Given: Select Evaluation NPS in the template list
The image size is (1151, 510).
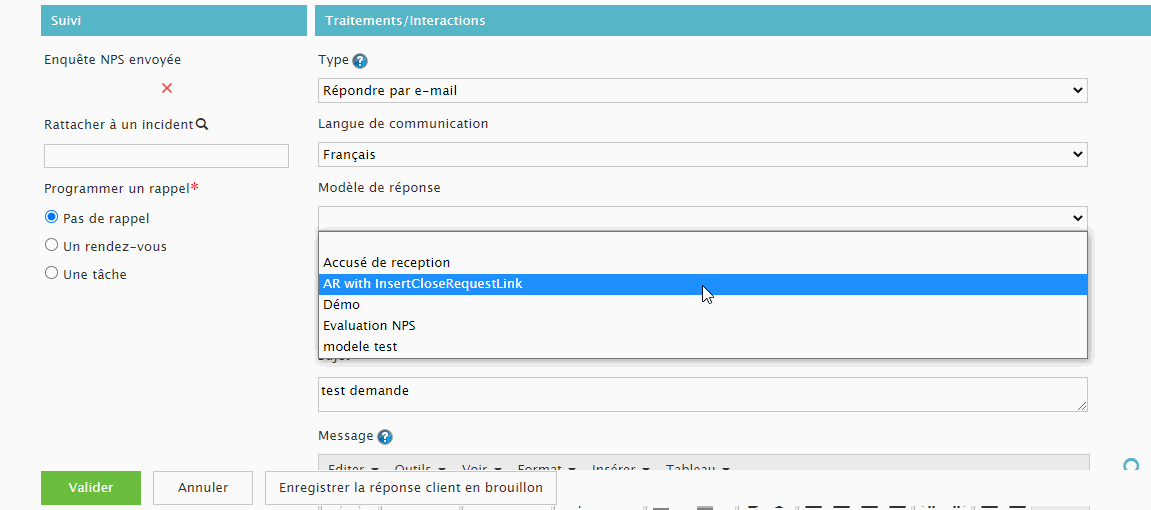Looking at the screenshot, I should [x=369, y=326].
